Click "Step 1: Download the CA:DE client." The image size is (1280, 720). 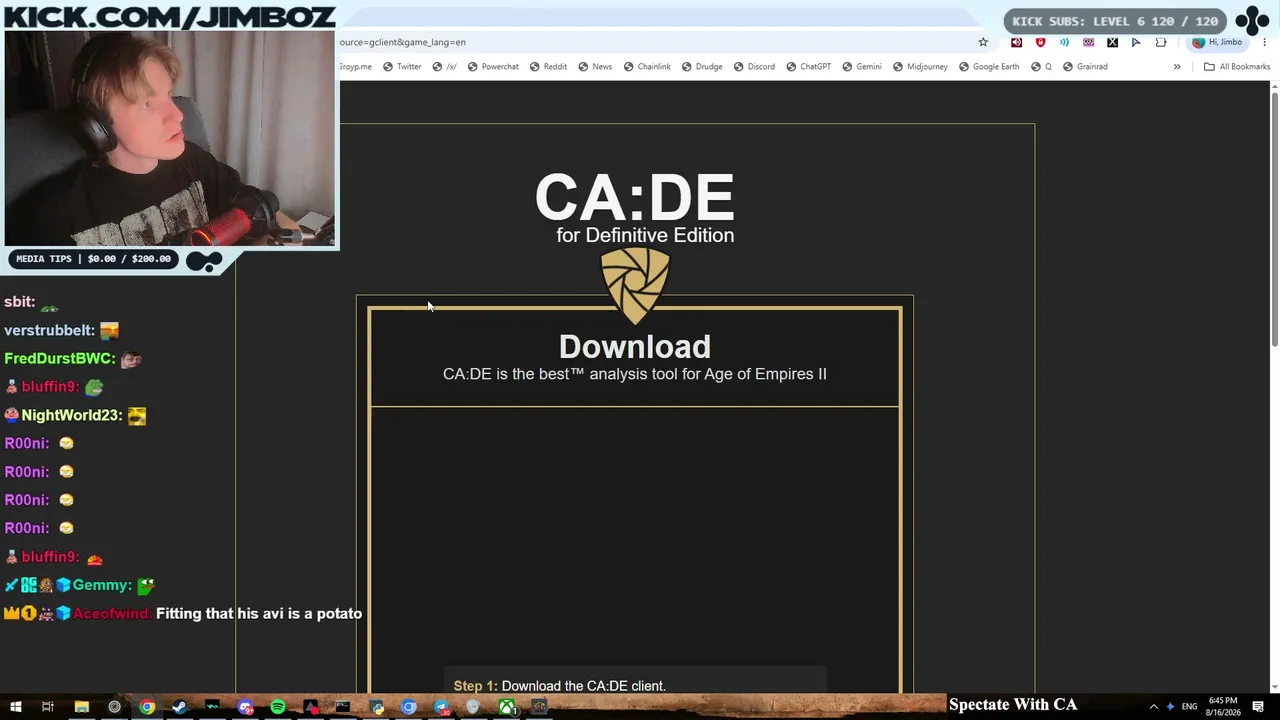pos(560,686)
